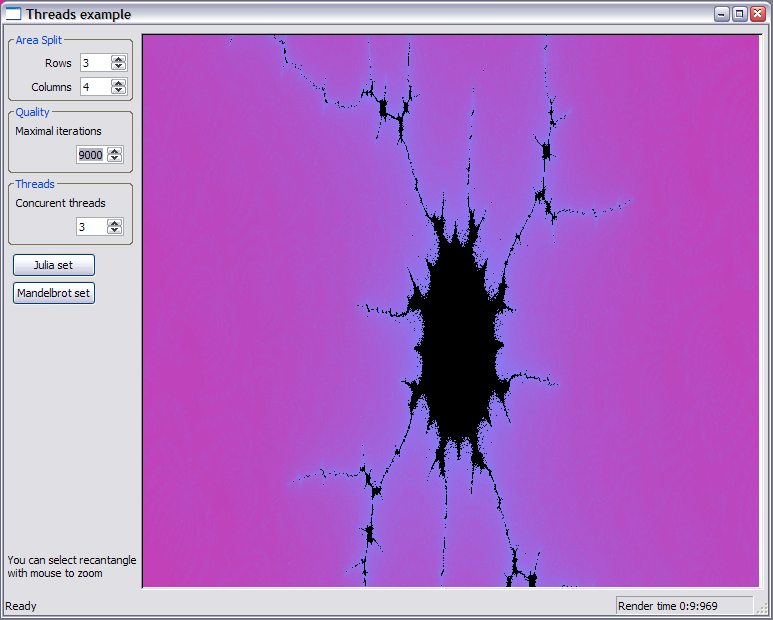
Task: Decrease the Columns value with down arrow
Action: tap(118, 91)
